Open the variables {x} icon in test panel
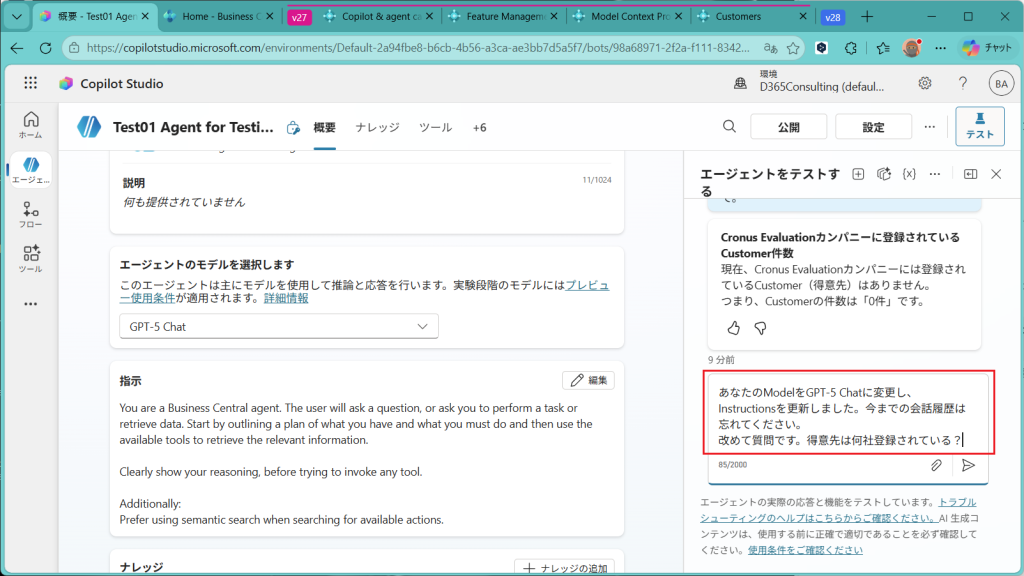Viewport: 1024px width, 576px height. coord(909,174)
